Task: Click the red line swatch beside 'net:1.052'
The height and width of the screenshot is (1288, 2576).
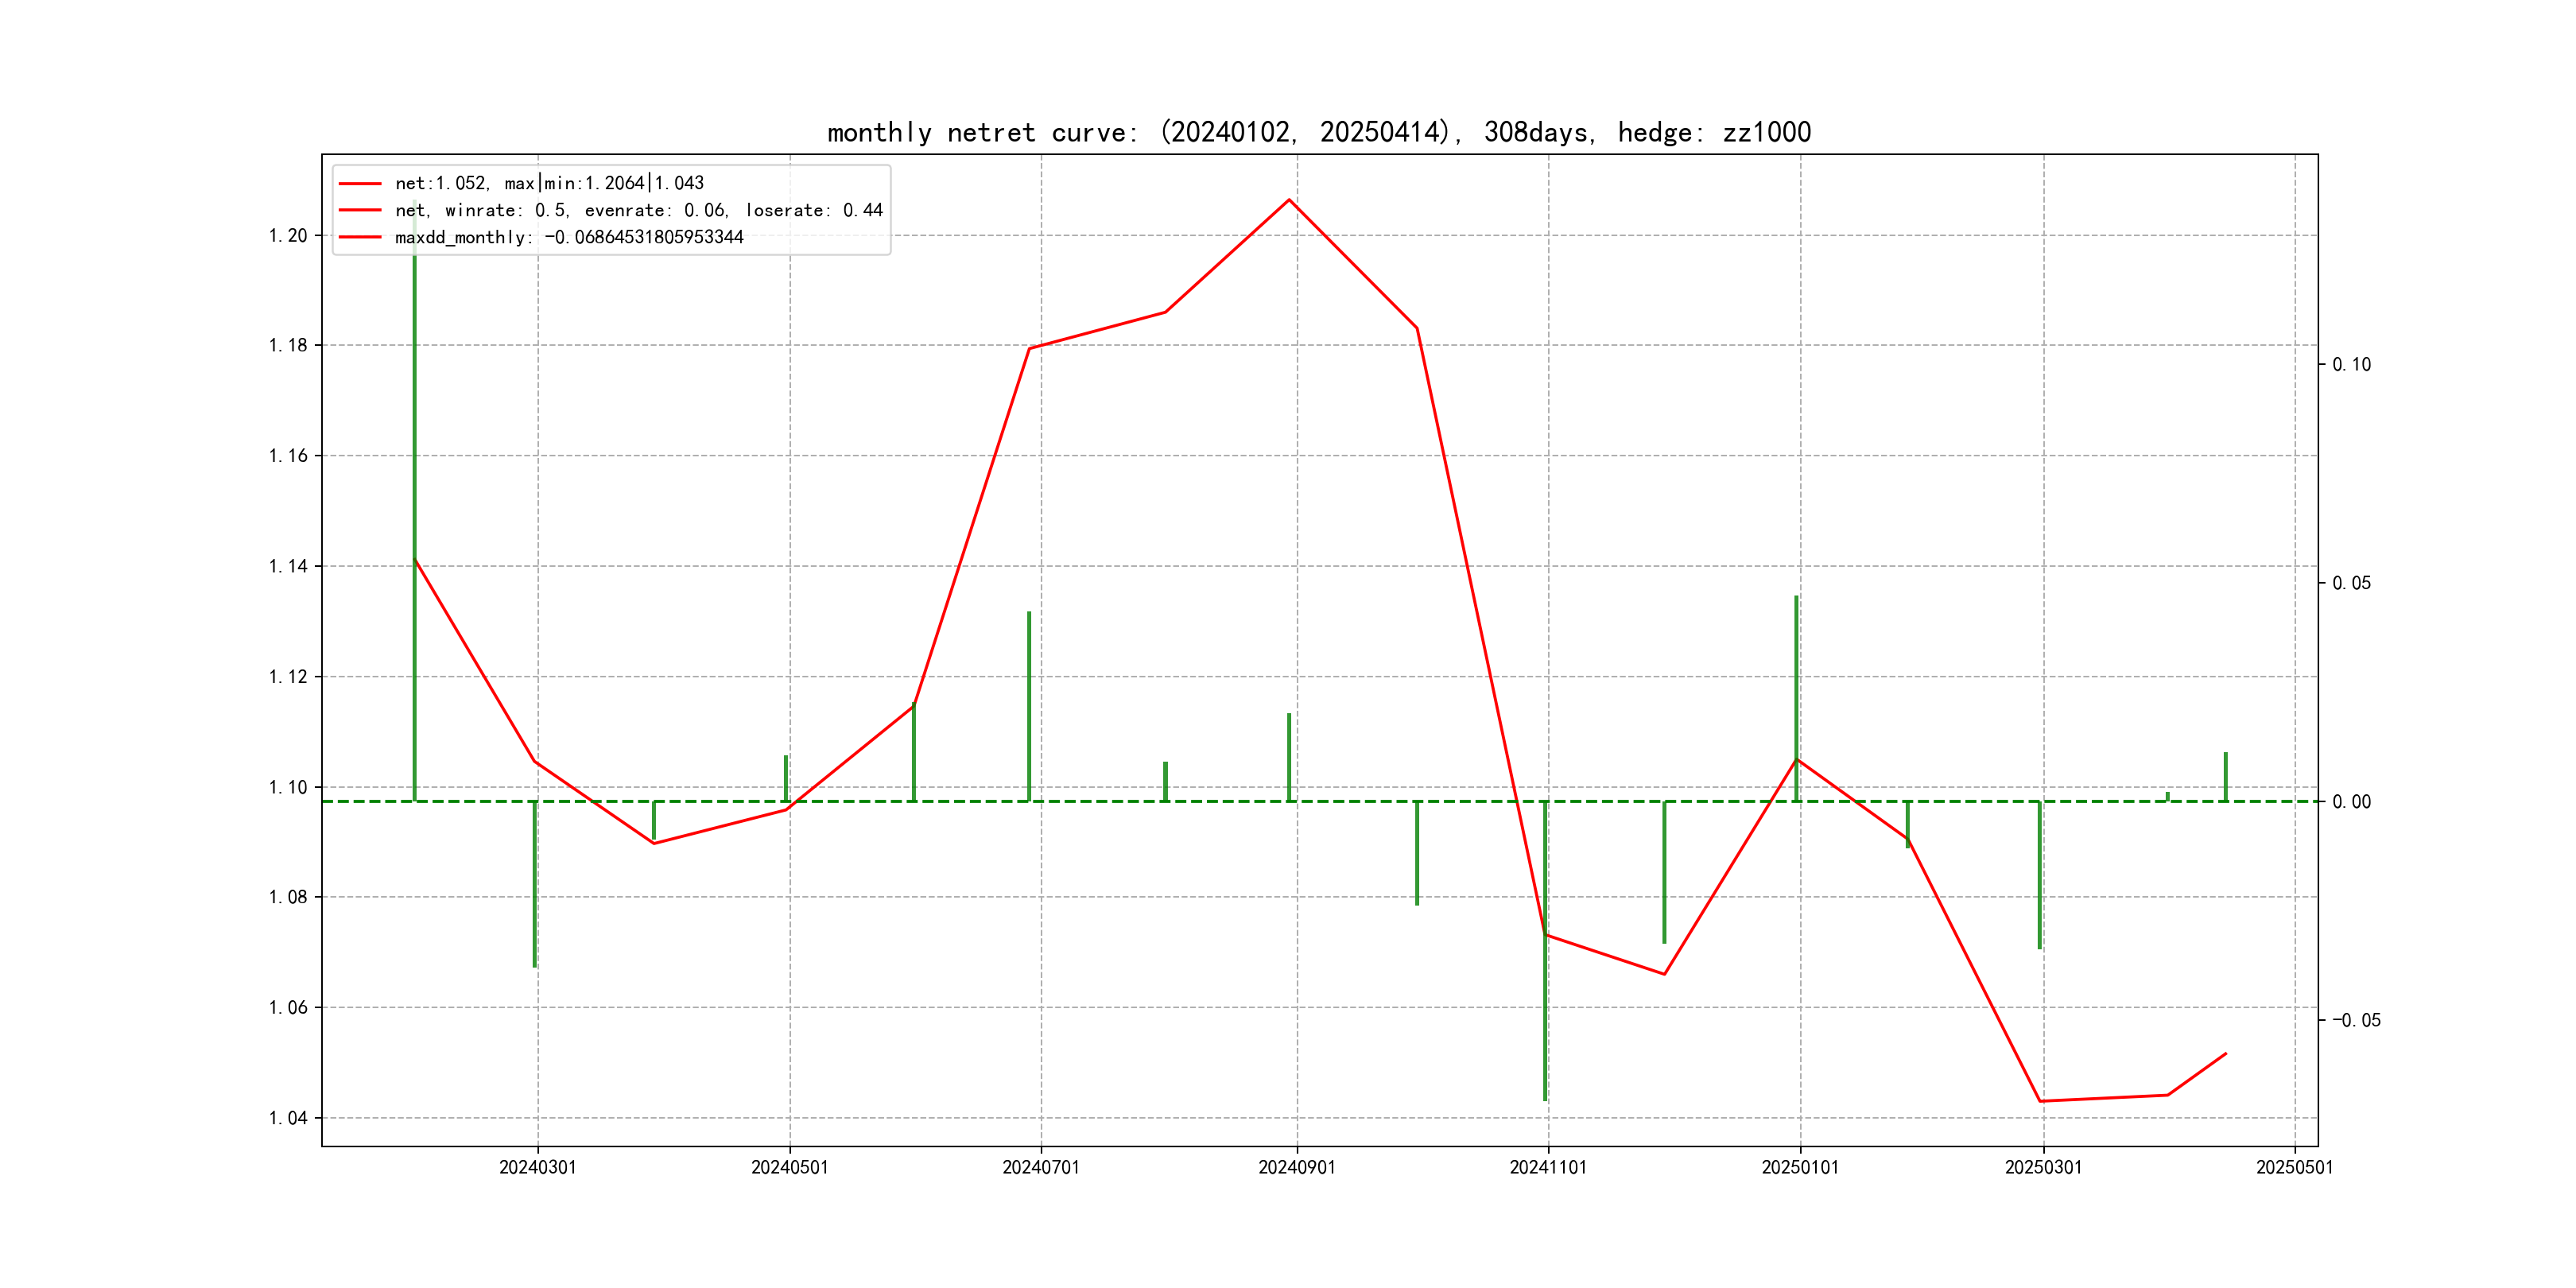Action: tap(360, 184)
